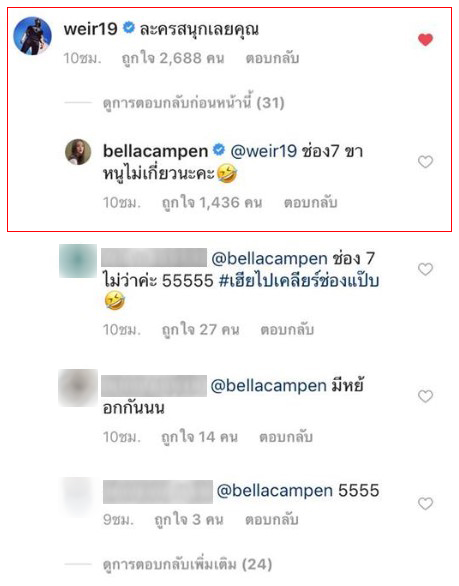View 1,436 likes on bellacampen reply

pos(212,203)
